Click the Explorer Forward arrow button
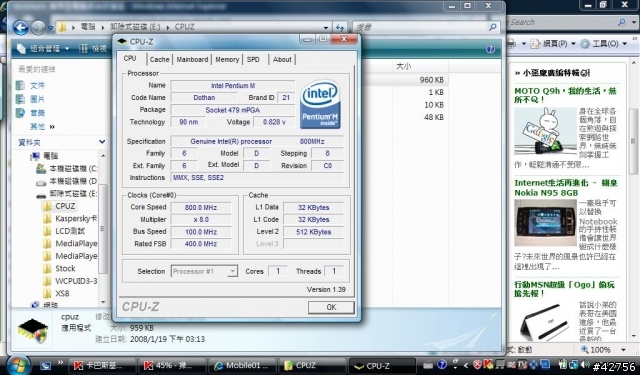This screenshot has height=375, width=640. pyautogui.click(x=38, y=27)
